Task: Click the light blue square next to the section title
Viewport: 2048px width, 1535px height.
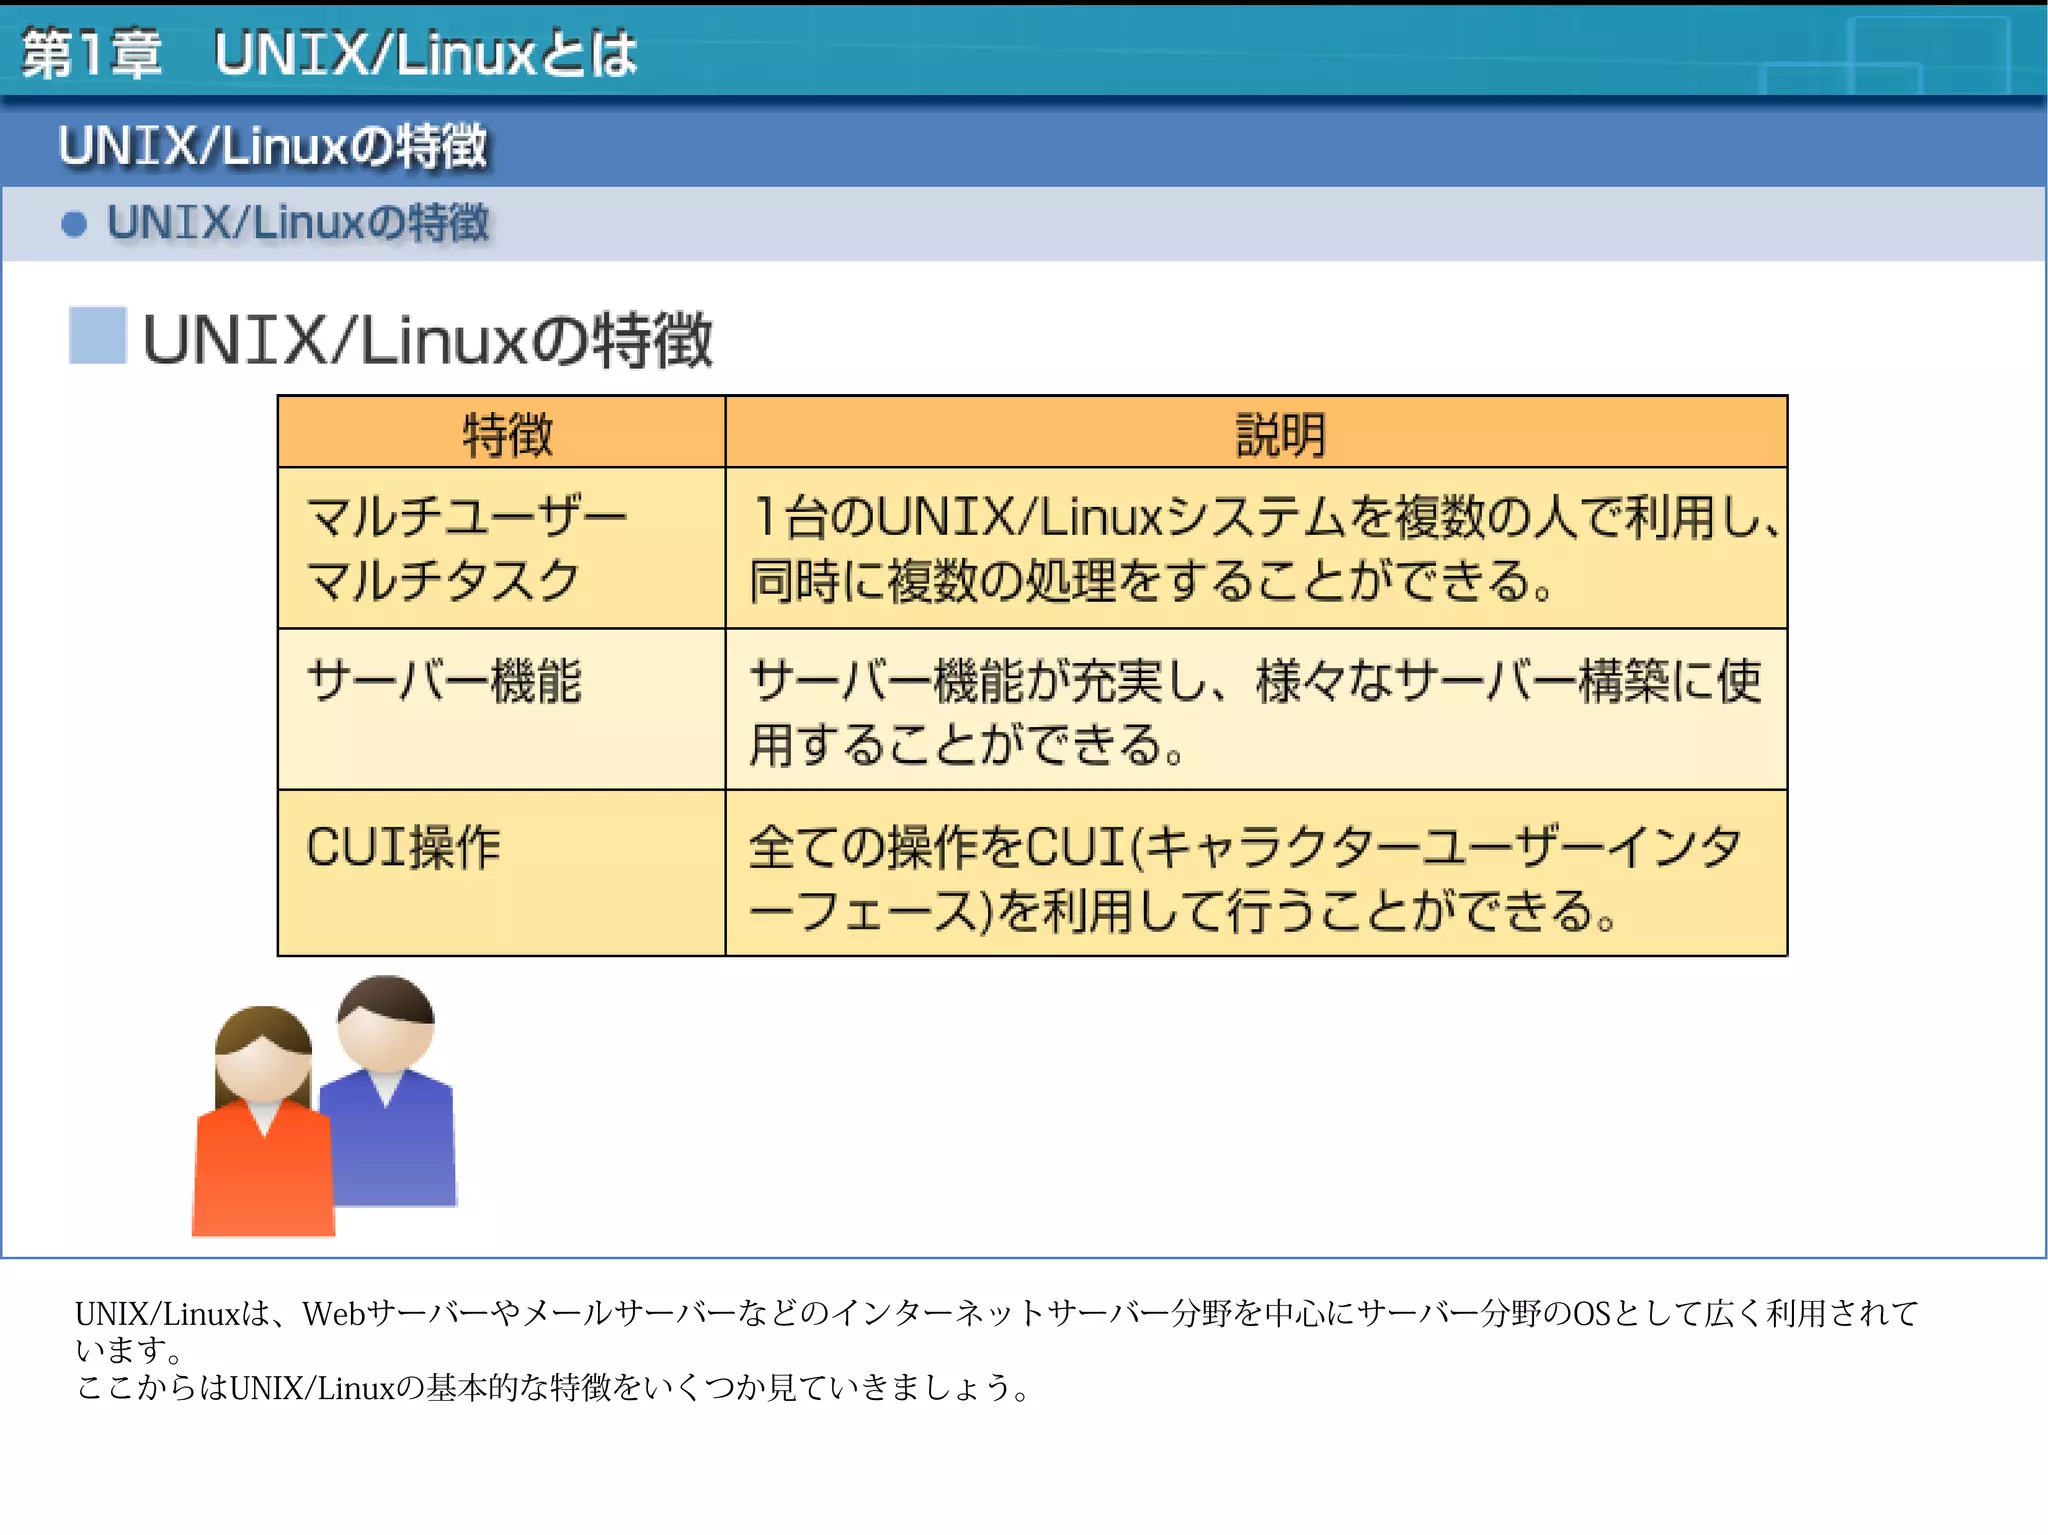Action: pyautogui.click(x=97, y=335)
